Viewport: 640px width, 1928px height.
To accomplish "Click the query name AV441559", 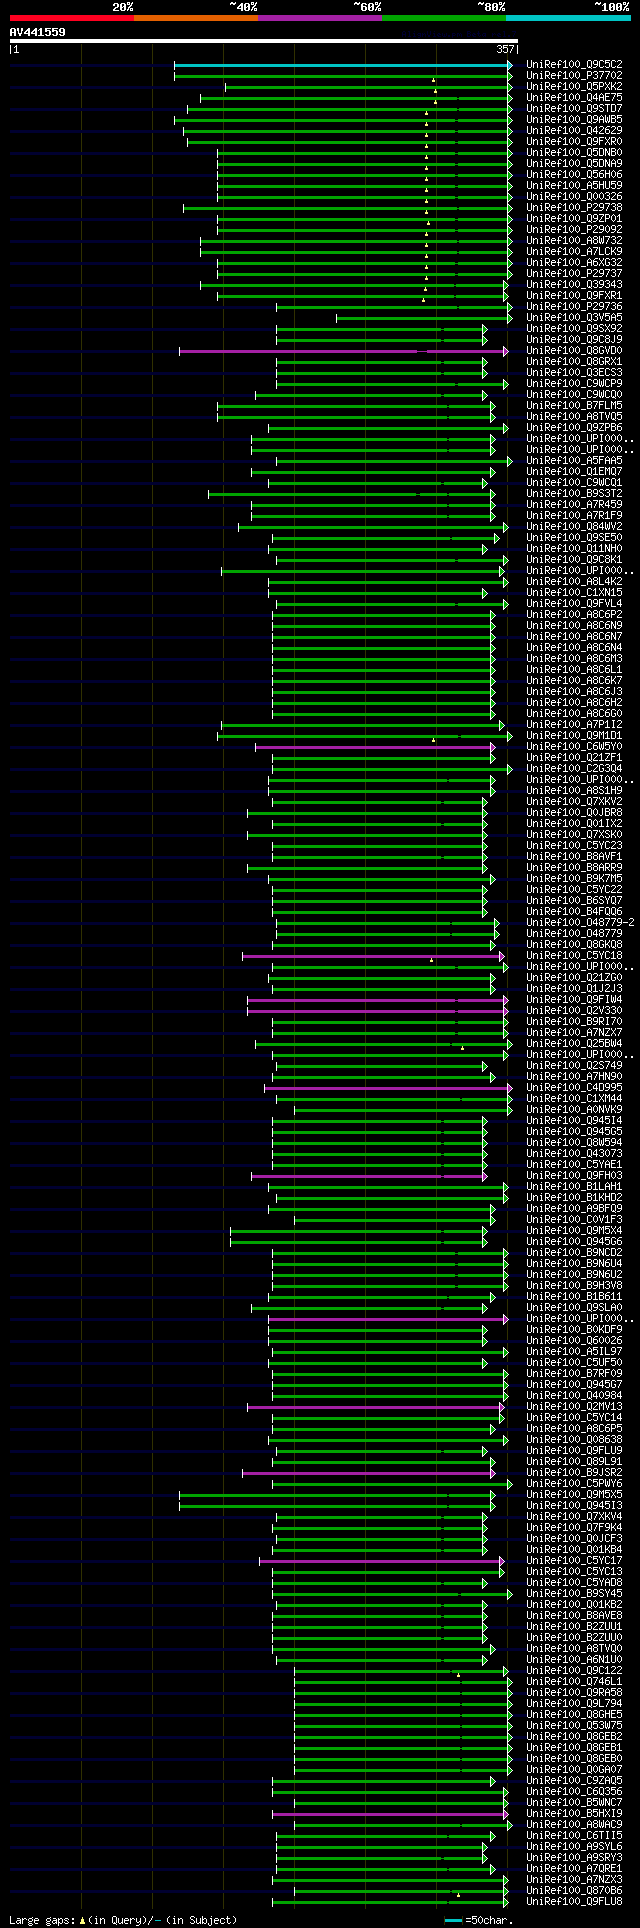I will coord(38,32).
